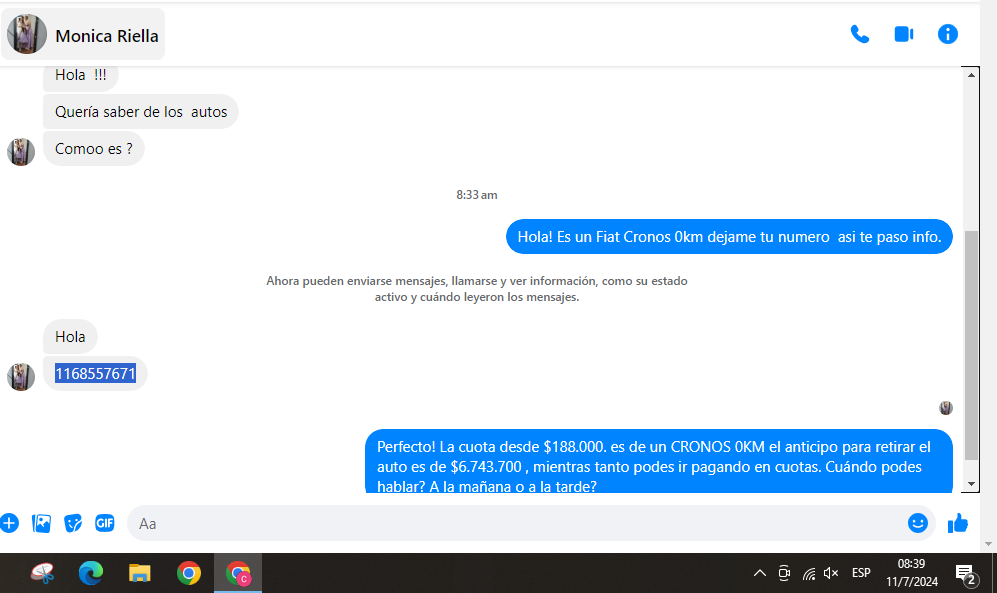Switch to the active Chrome profile window
The image size is (997, 593).
click(x=238, y=573)
